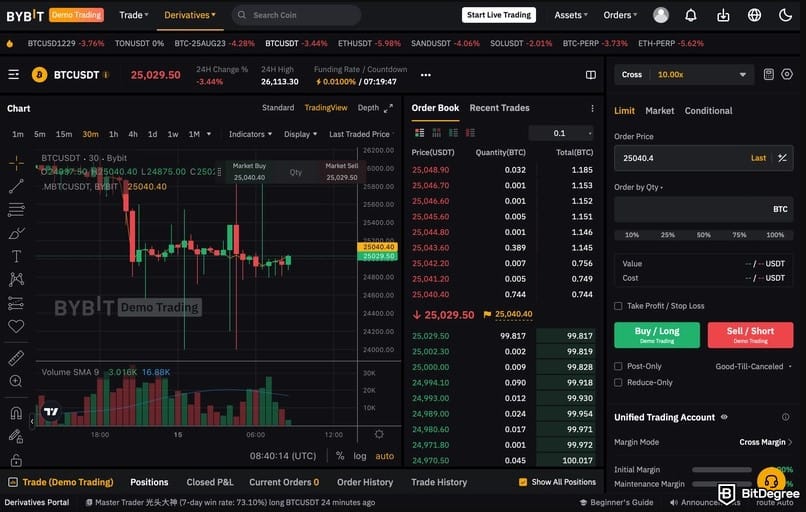Select the patterns drawing tool
This screenshot has height=512, width=806.
pyautogui.click(x=16, y=279)
